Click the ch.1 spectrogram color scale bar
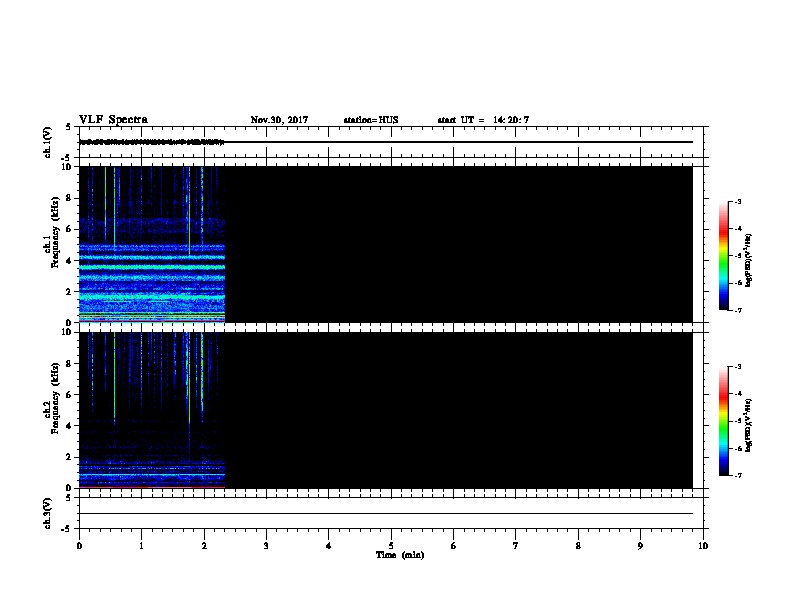792x612 pixels. tap(723, 256)
